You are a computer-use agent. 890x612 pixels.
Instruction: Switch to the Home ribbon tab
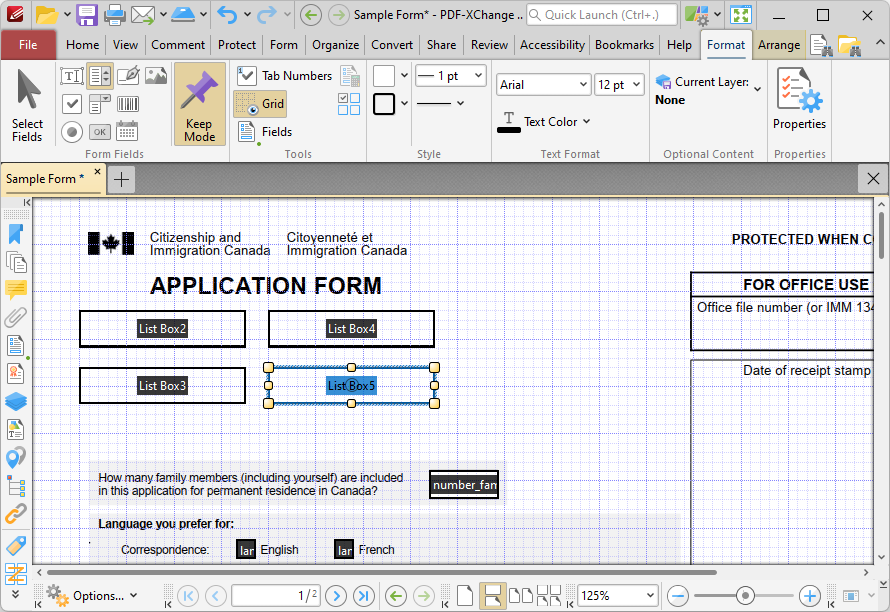(x=82, y=45)
